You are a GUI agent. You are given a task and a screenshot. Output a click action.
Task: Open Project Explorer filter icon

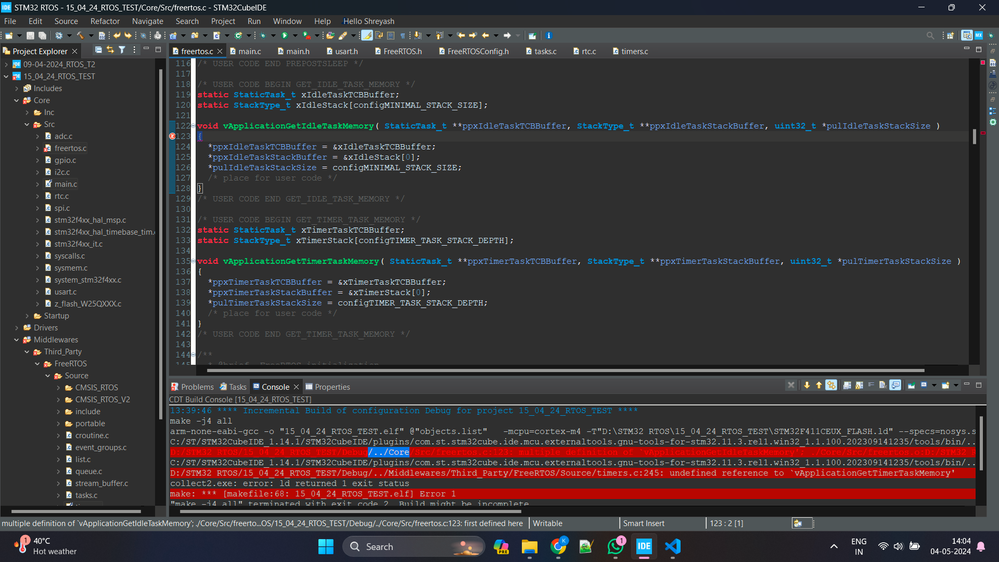pyautogui.click(x=123, y=50)
